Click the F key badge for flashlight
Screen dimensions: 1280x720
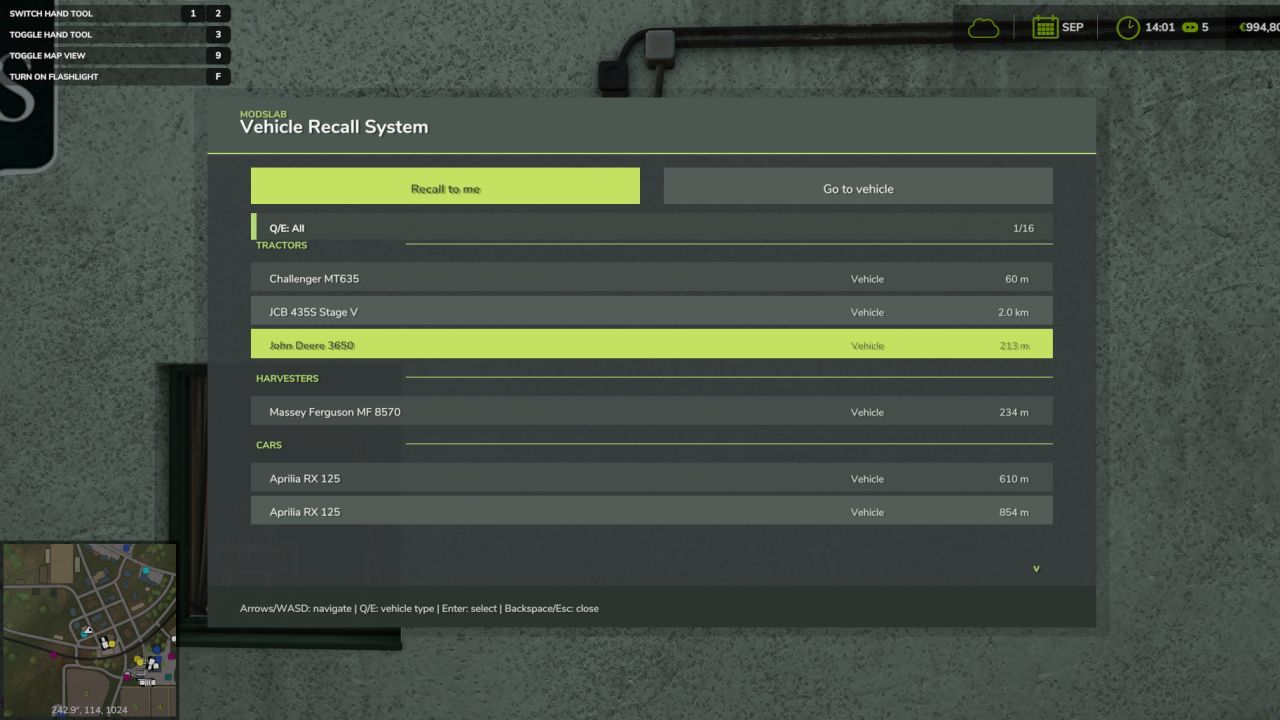point(219,76)
